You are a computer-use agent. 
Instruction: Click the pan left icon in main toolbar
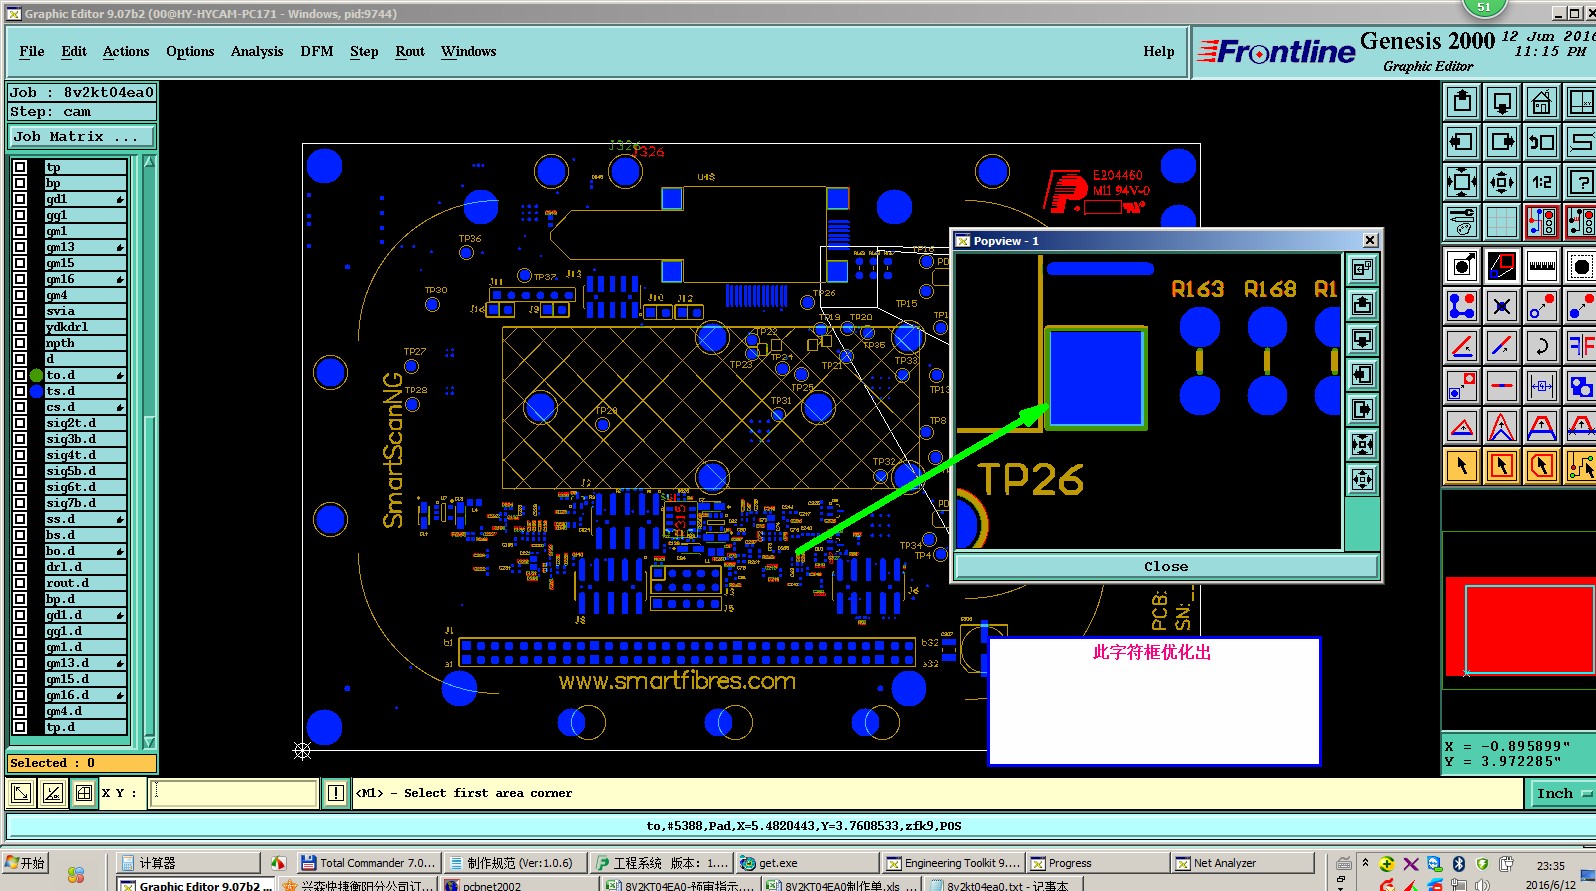(x=1462, y=142)
